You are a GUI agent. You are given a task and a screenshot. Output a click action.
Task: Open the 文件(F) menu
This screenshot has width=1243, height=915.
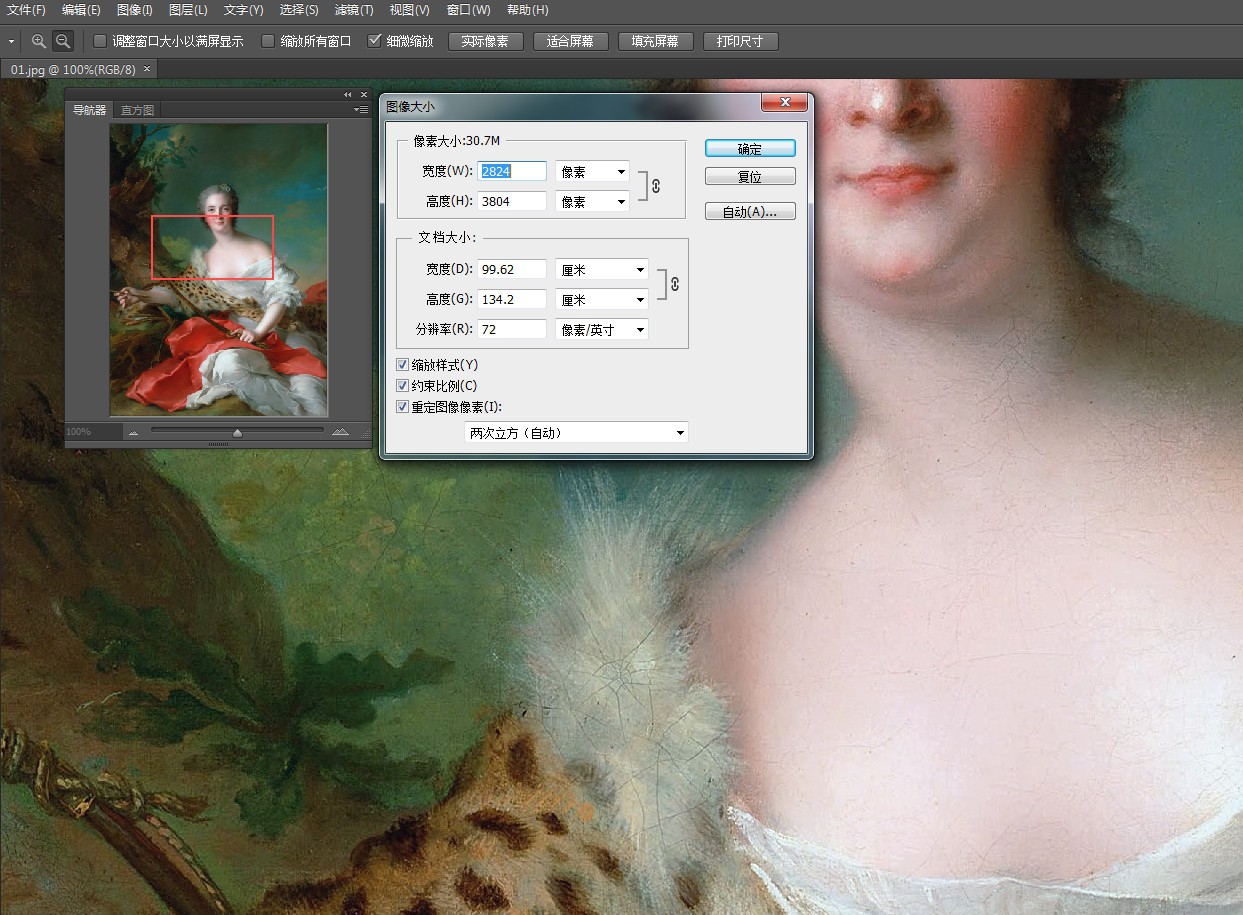27,10
